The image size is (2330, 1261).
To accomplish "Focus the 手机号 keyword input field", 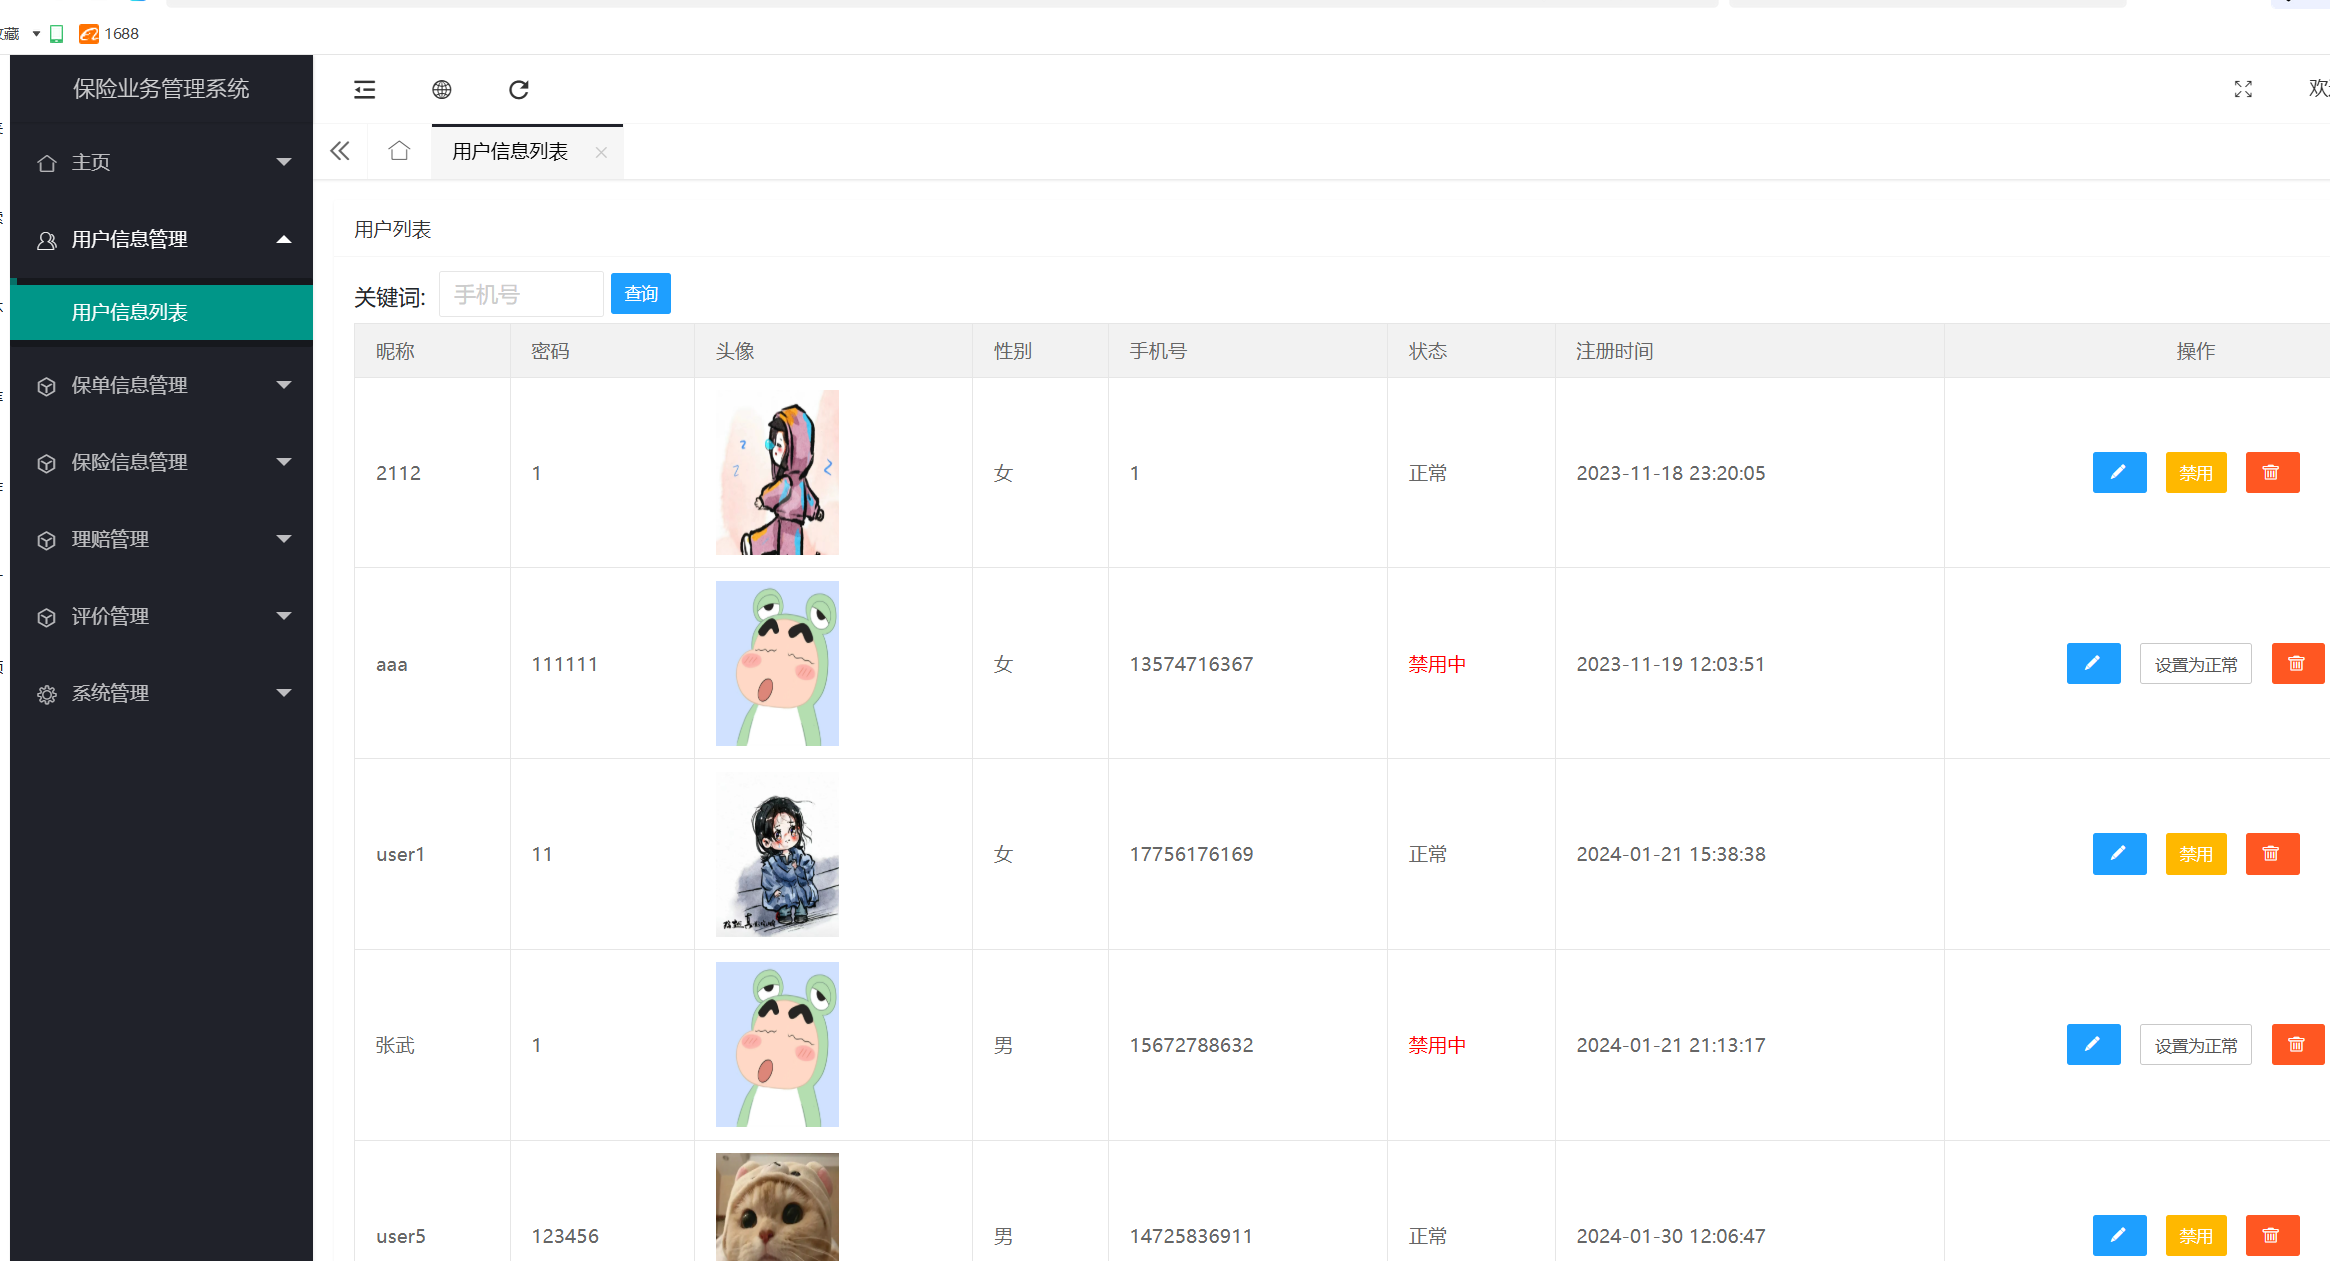I will tap(521, 294).
